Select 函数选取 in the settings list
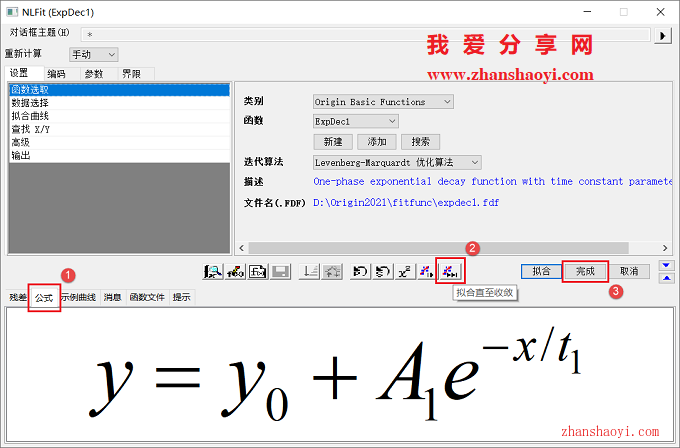 coord(119,90)
